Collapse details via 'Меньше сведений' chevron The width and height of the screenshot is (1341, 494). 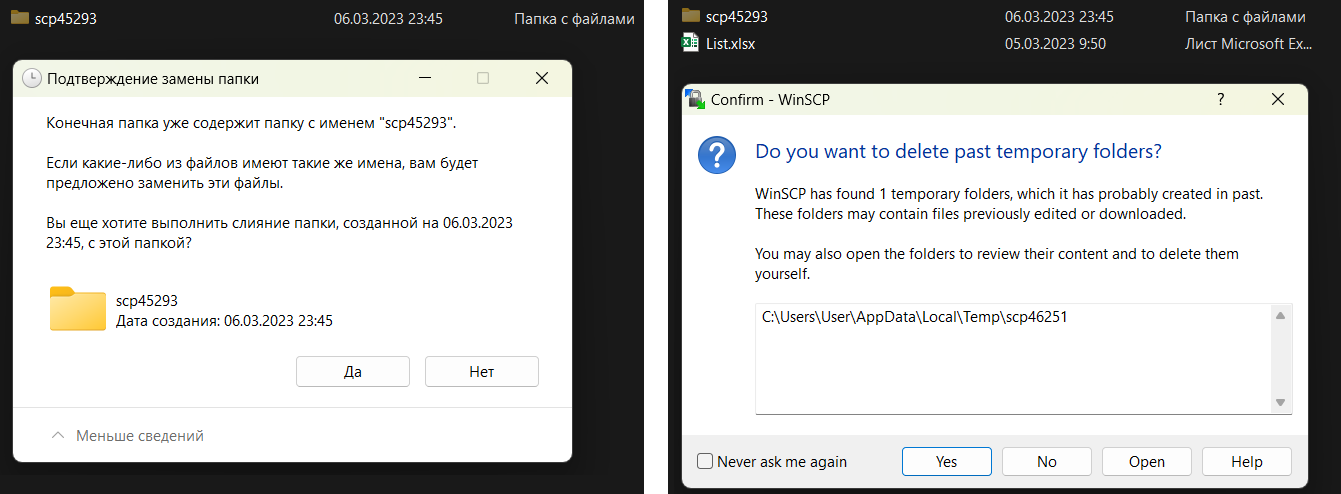[58, 436]
